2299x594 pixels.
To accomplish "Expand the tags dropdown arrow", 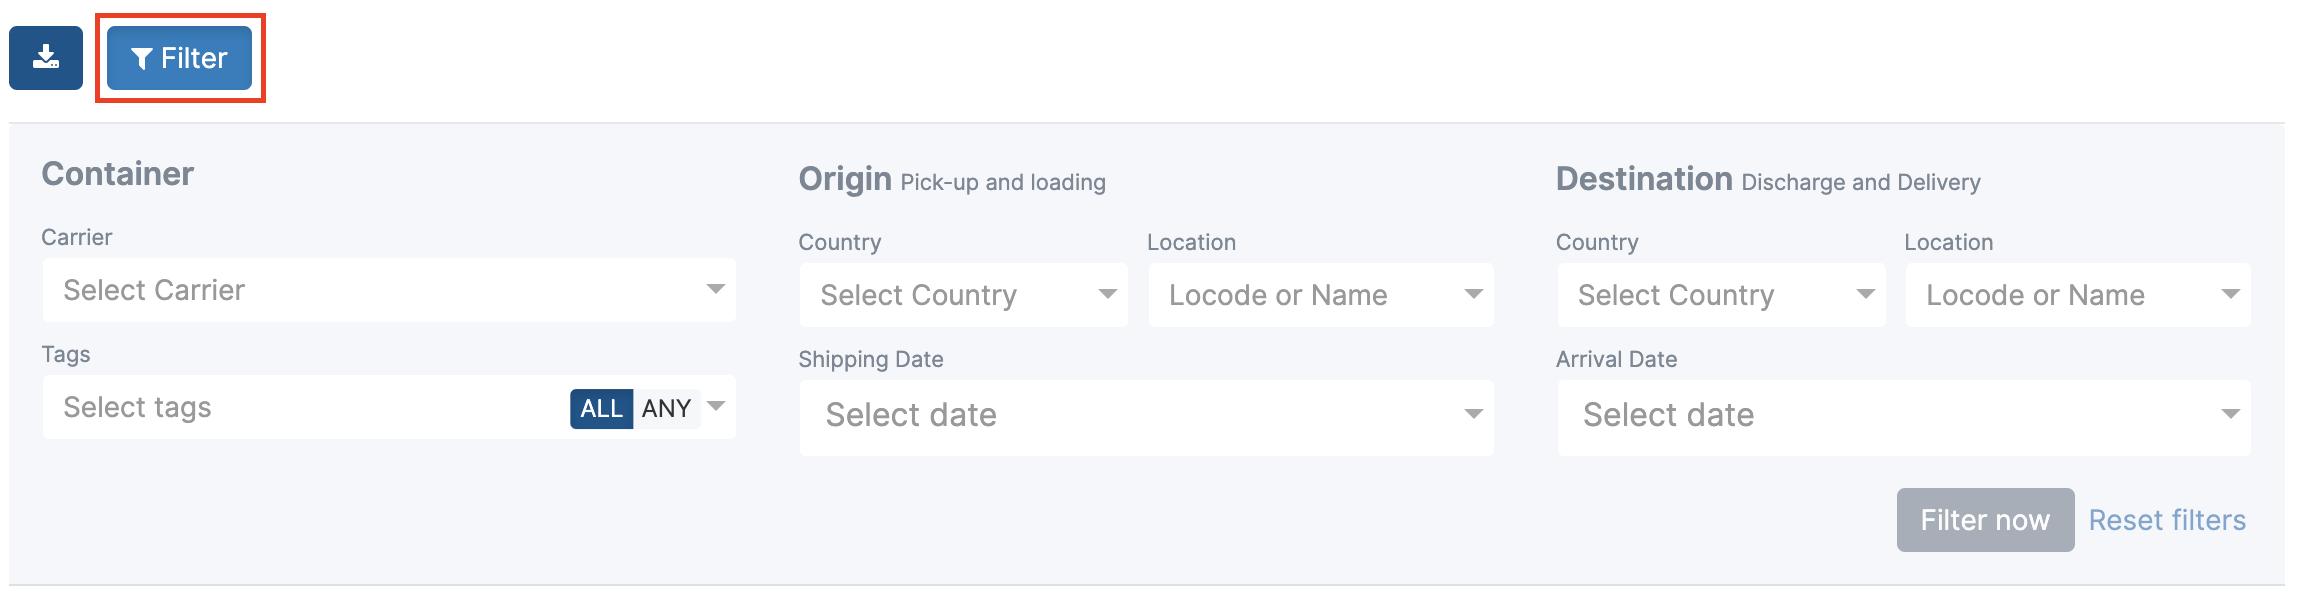I will pos(716,406).
